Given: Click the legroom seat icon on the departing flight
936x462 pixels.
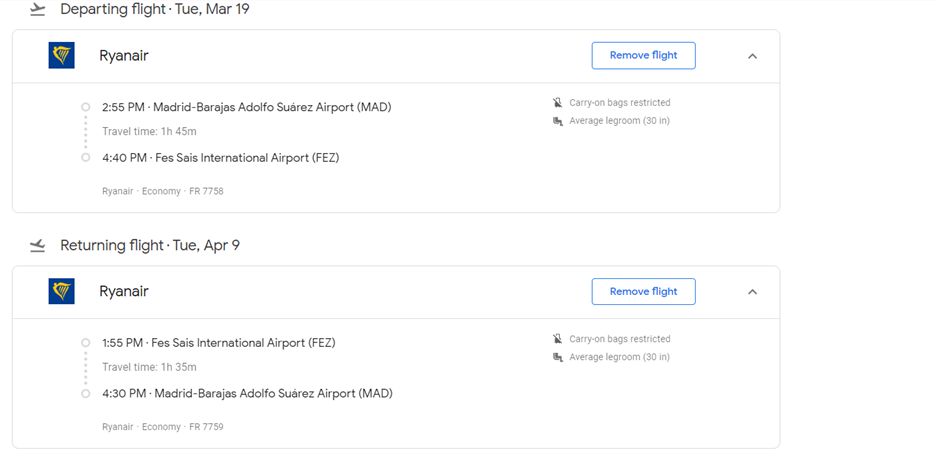Looking at the screenshot, I should click(558, 121).
